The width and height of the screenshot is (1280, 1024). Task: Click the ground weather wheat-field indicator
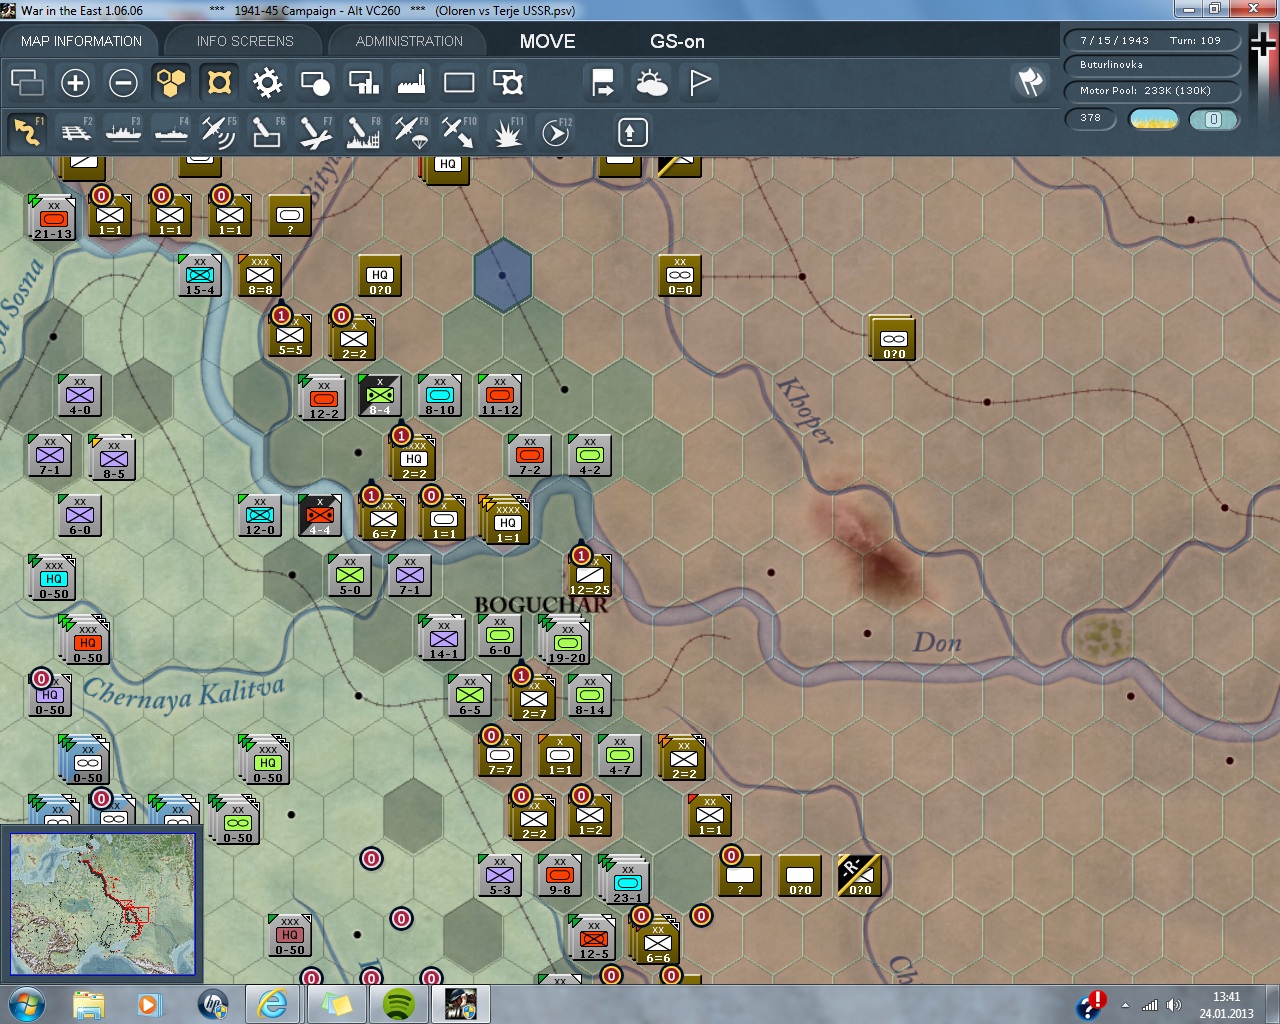pyautogui.click(x=1153, y=119)
